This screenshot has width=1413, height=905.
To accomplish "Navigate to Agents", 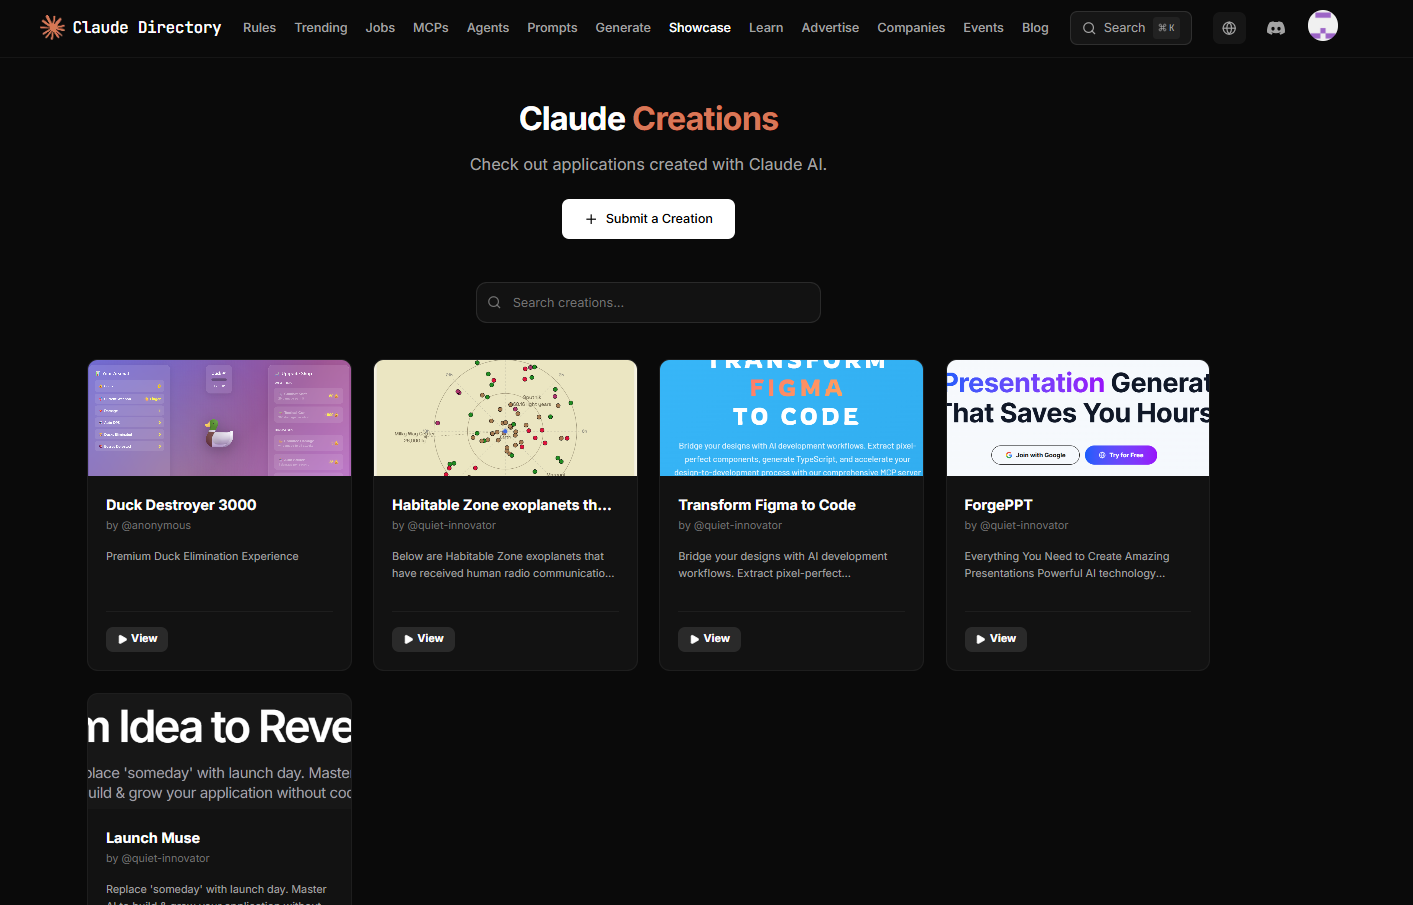I will tap(488, 28).
